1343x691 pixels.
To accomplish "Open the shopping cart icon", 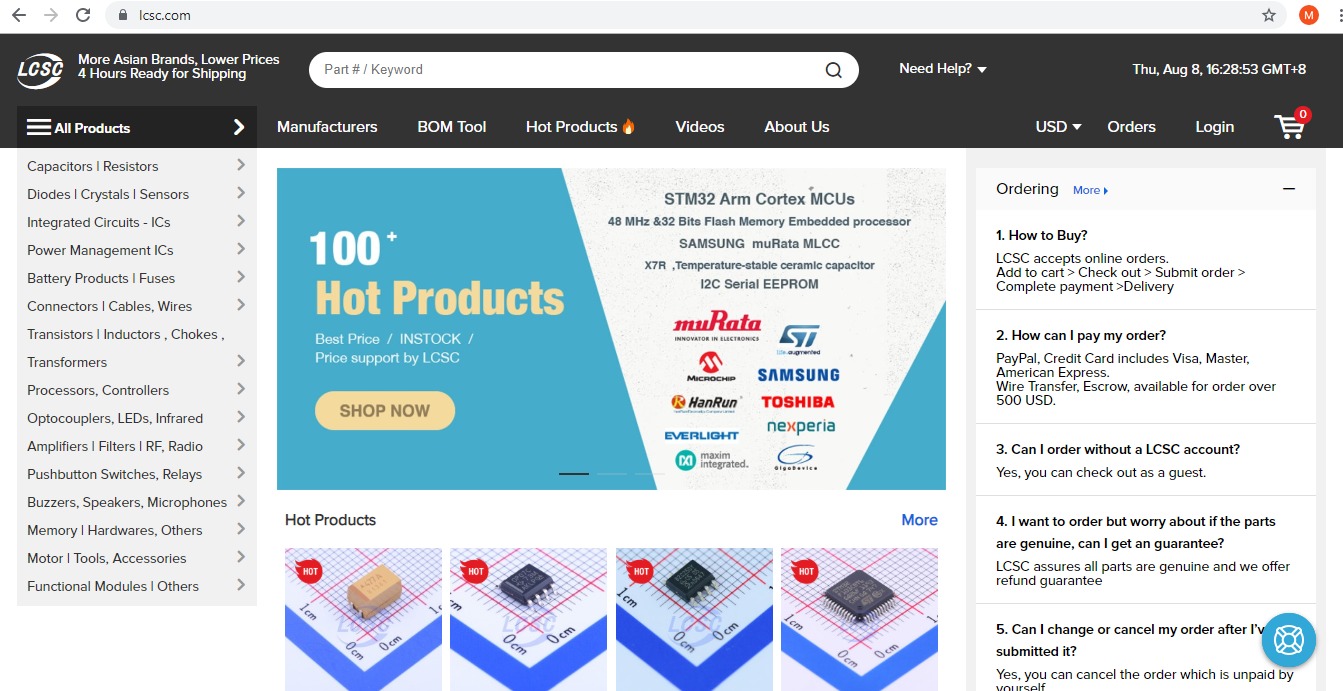I will click(x=1291, y=126).
